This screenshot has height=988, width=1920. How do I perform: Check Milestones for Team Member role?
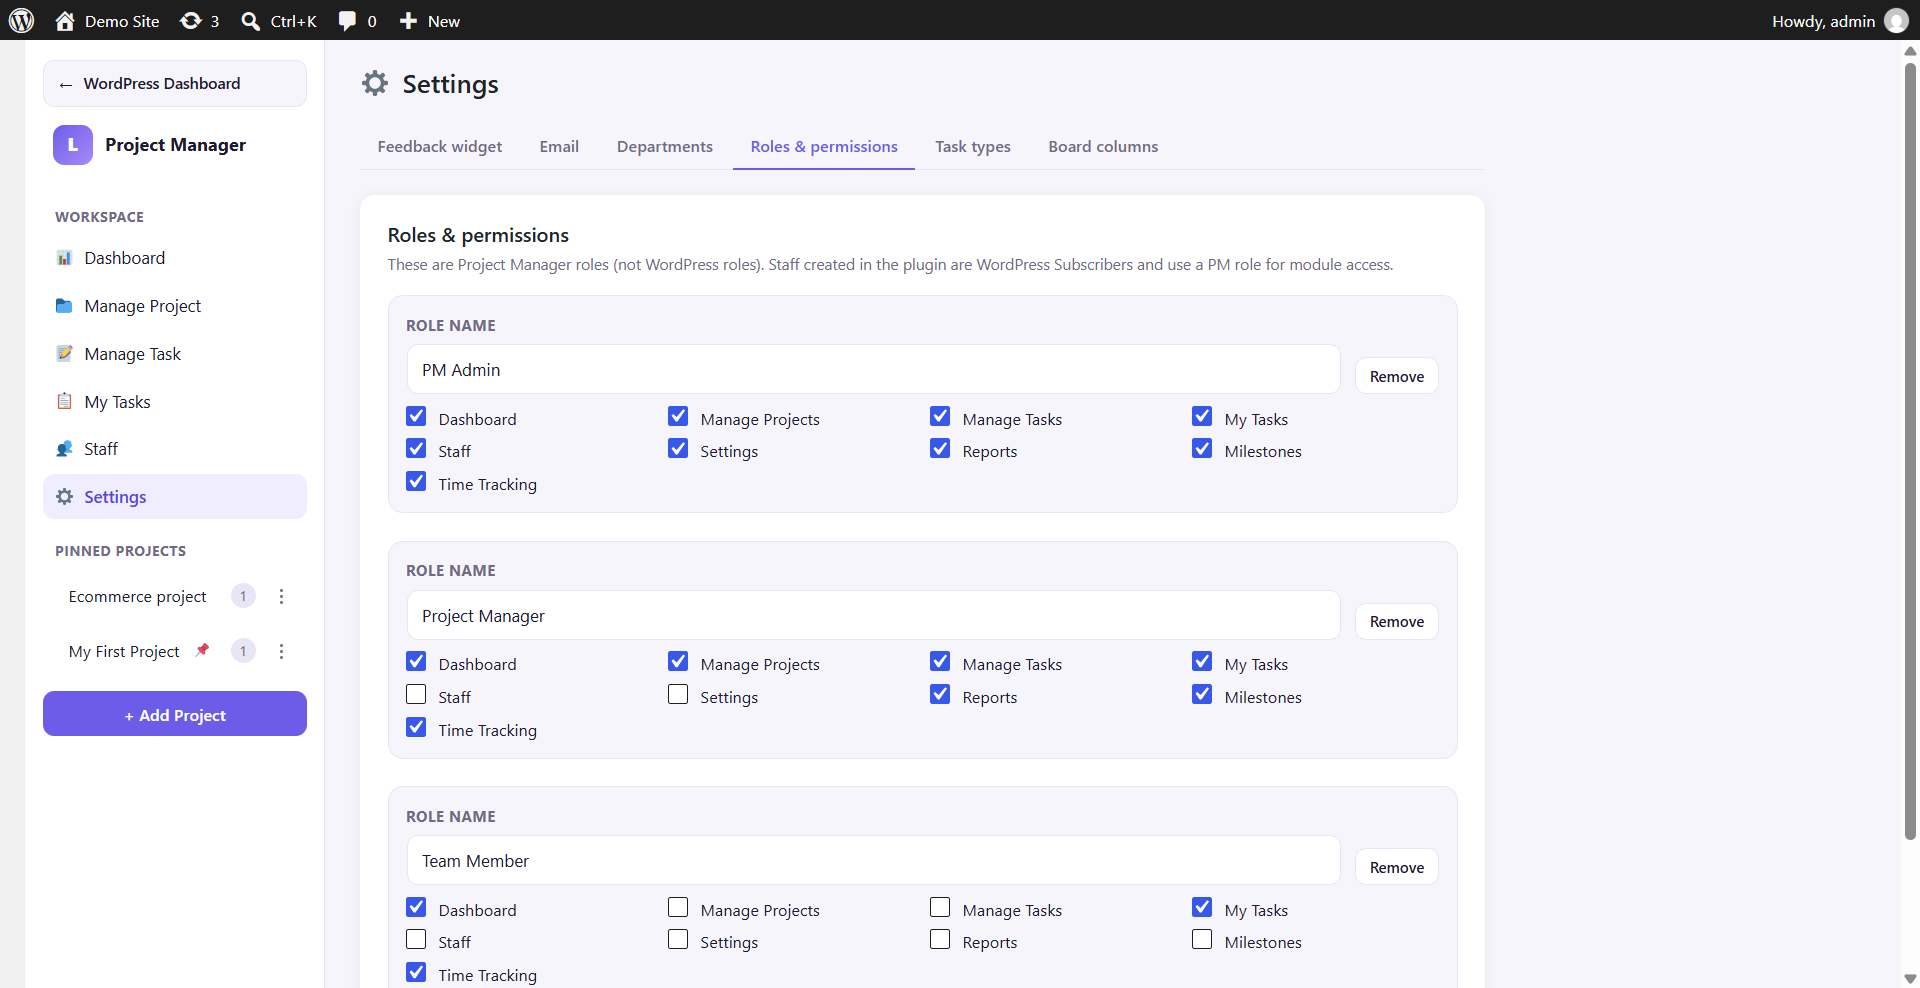(x=1202, y=940)
